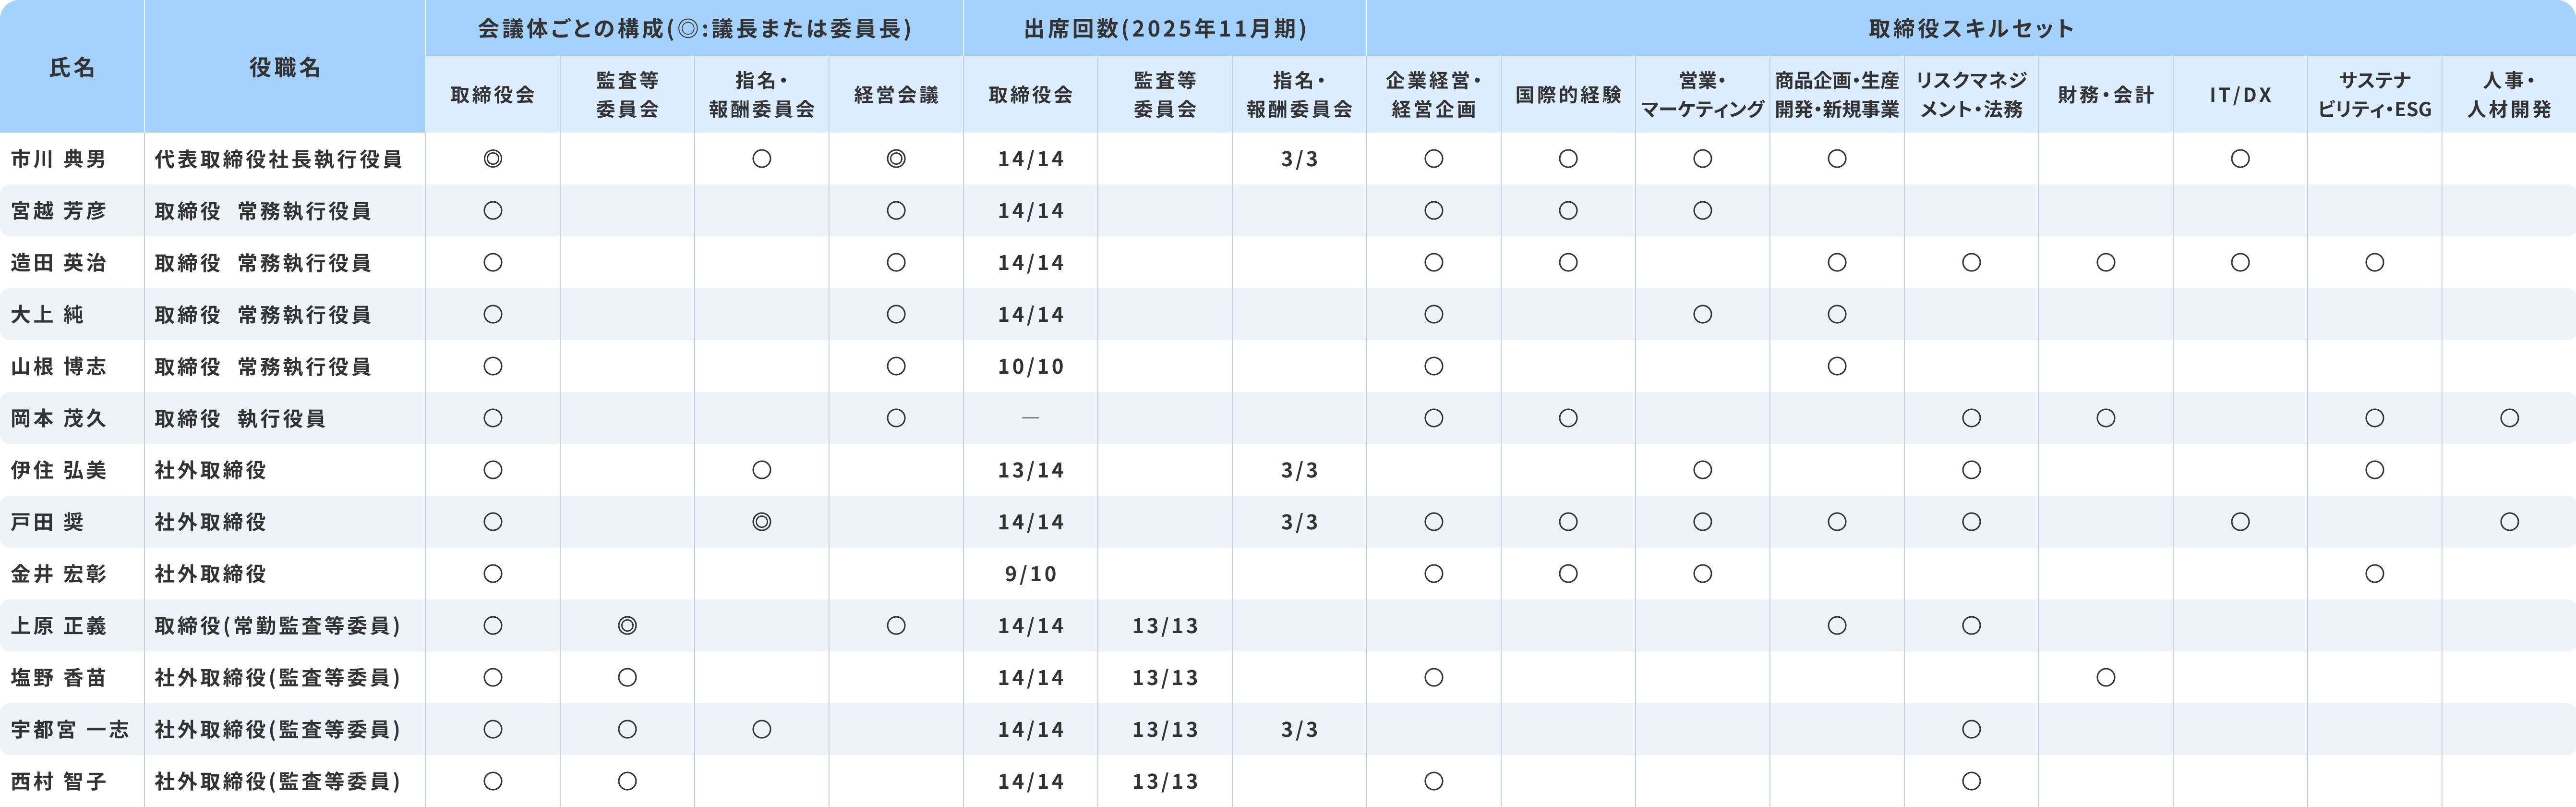This screenshot has height=807, width=2576.
Task: Click "取締役 常務執行役員" in the 大上 純 row
Action: point(263,315)
